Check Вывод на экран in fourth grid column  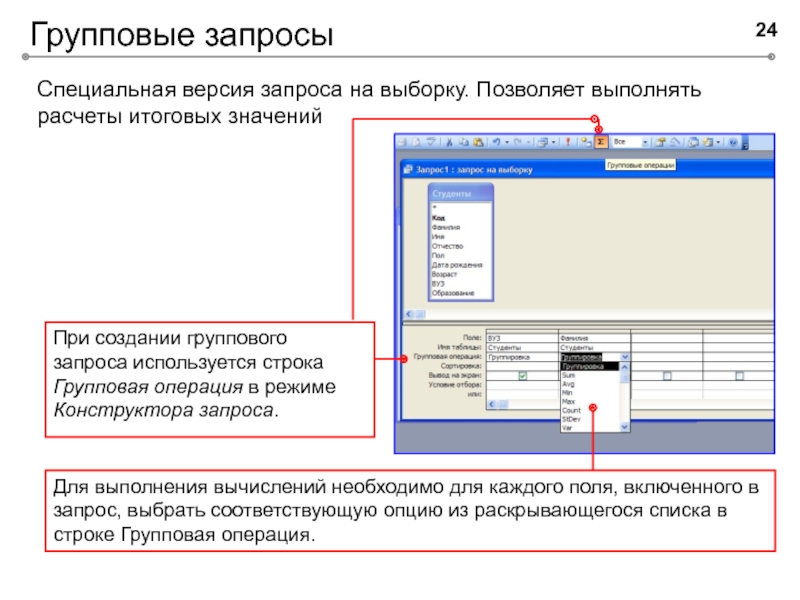coord(739,376)
